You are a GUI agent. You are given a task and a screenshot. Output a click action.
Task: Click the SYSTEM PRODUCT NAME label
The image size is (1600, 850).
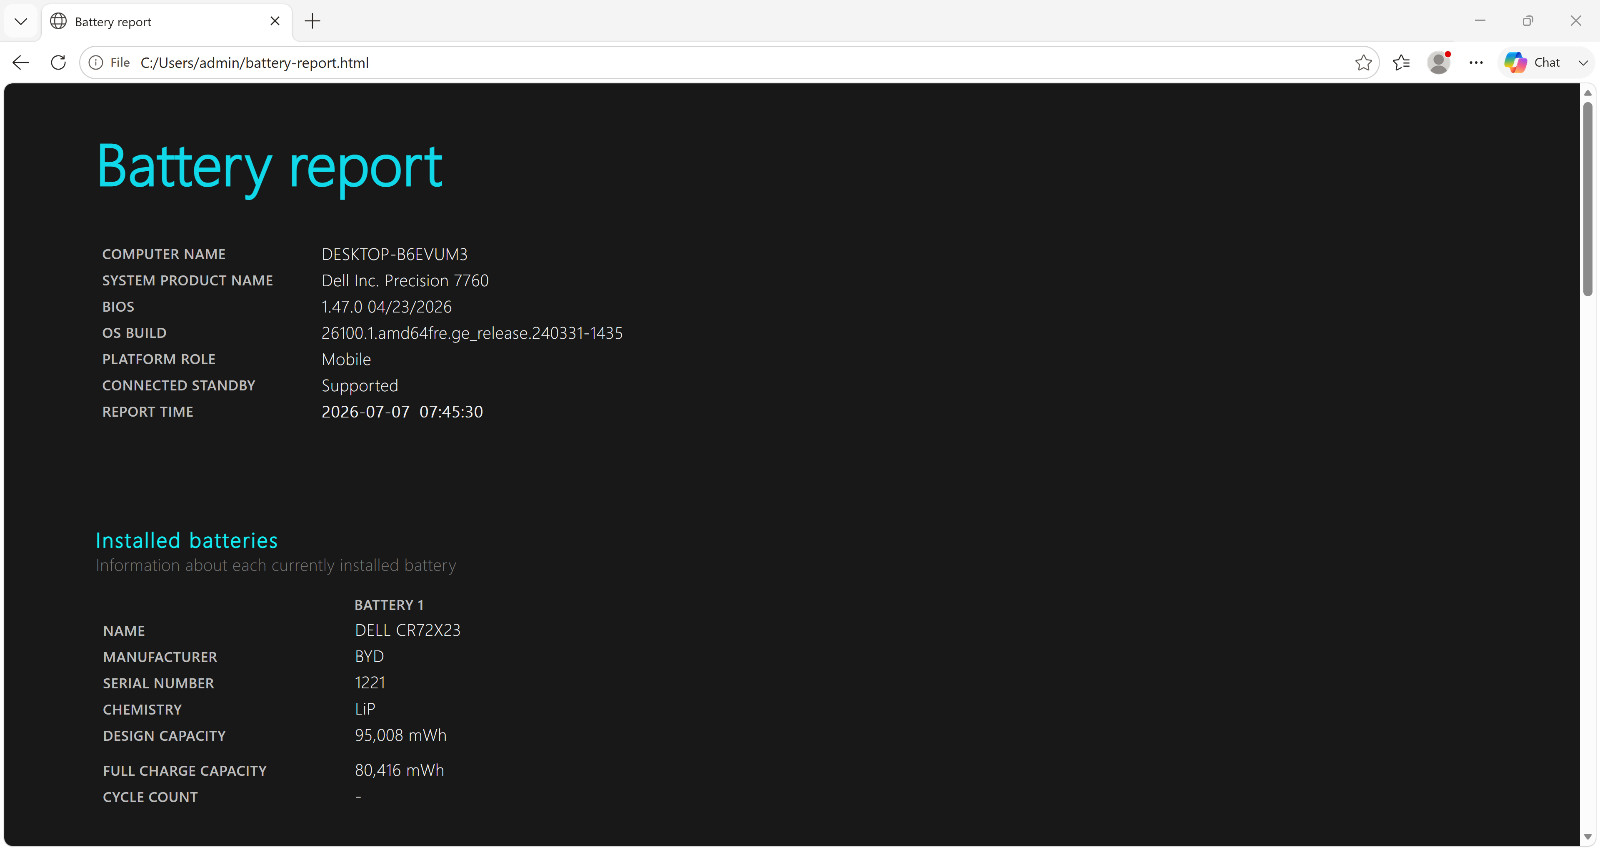coord(187,281)
